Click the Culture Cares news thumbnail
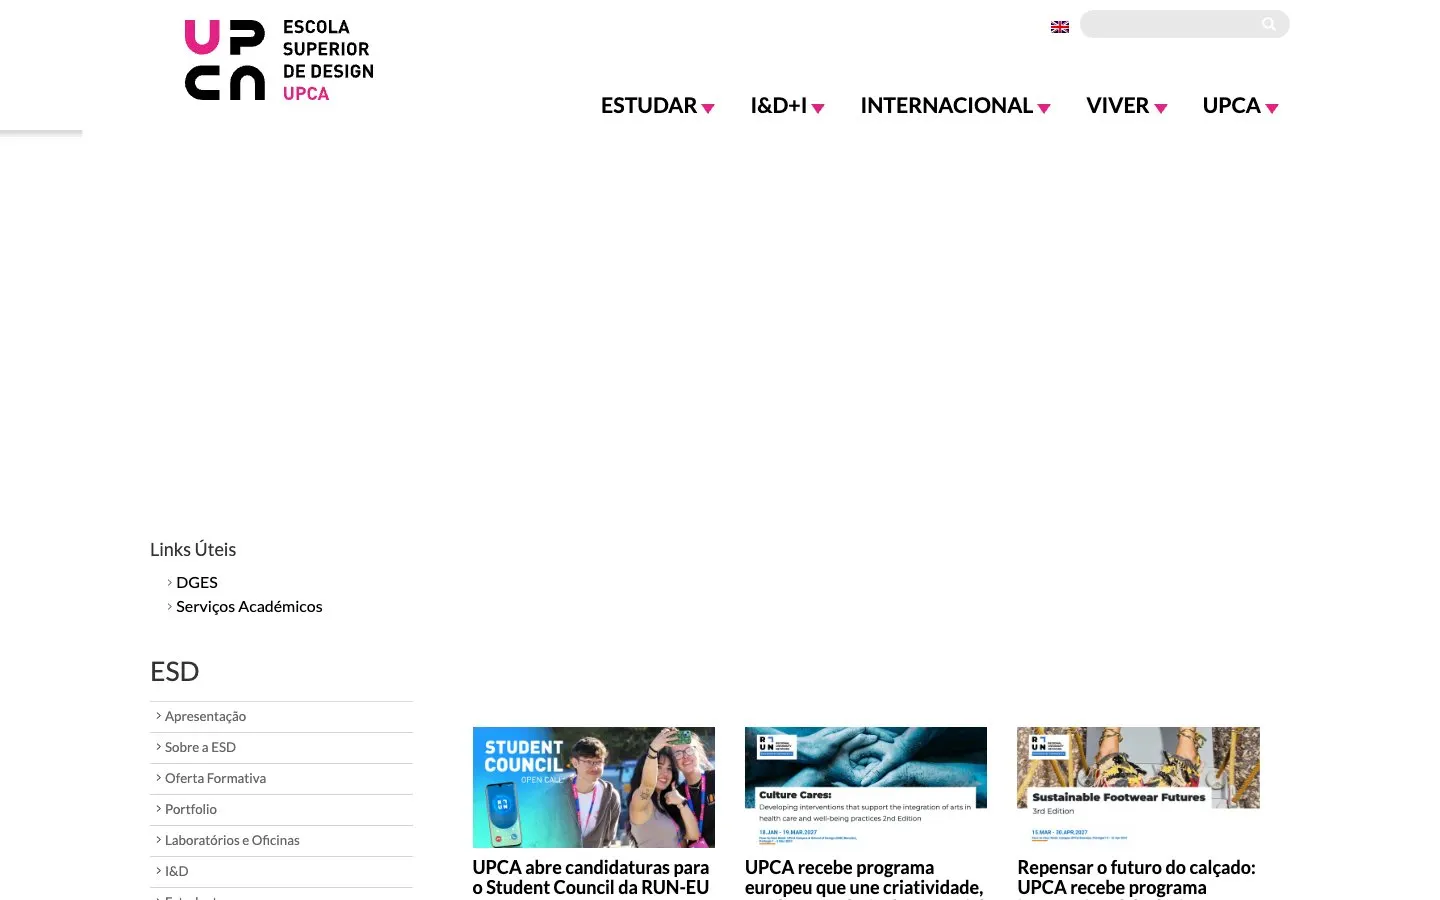Viewport: 1440px width, 900px height. point(866,787)
